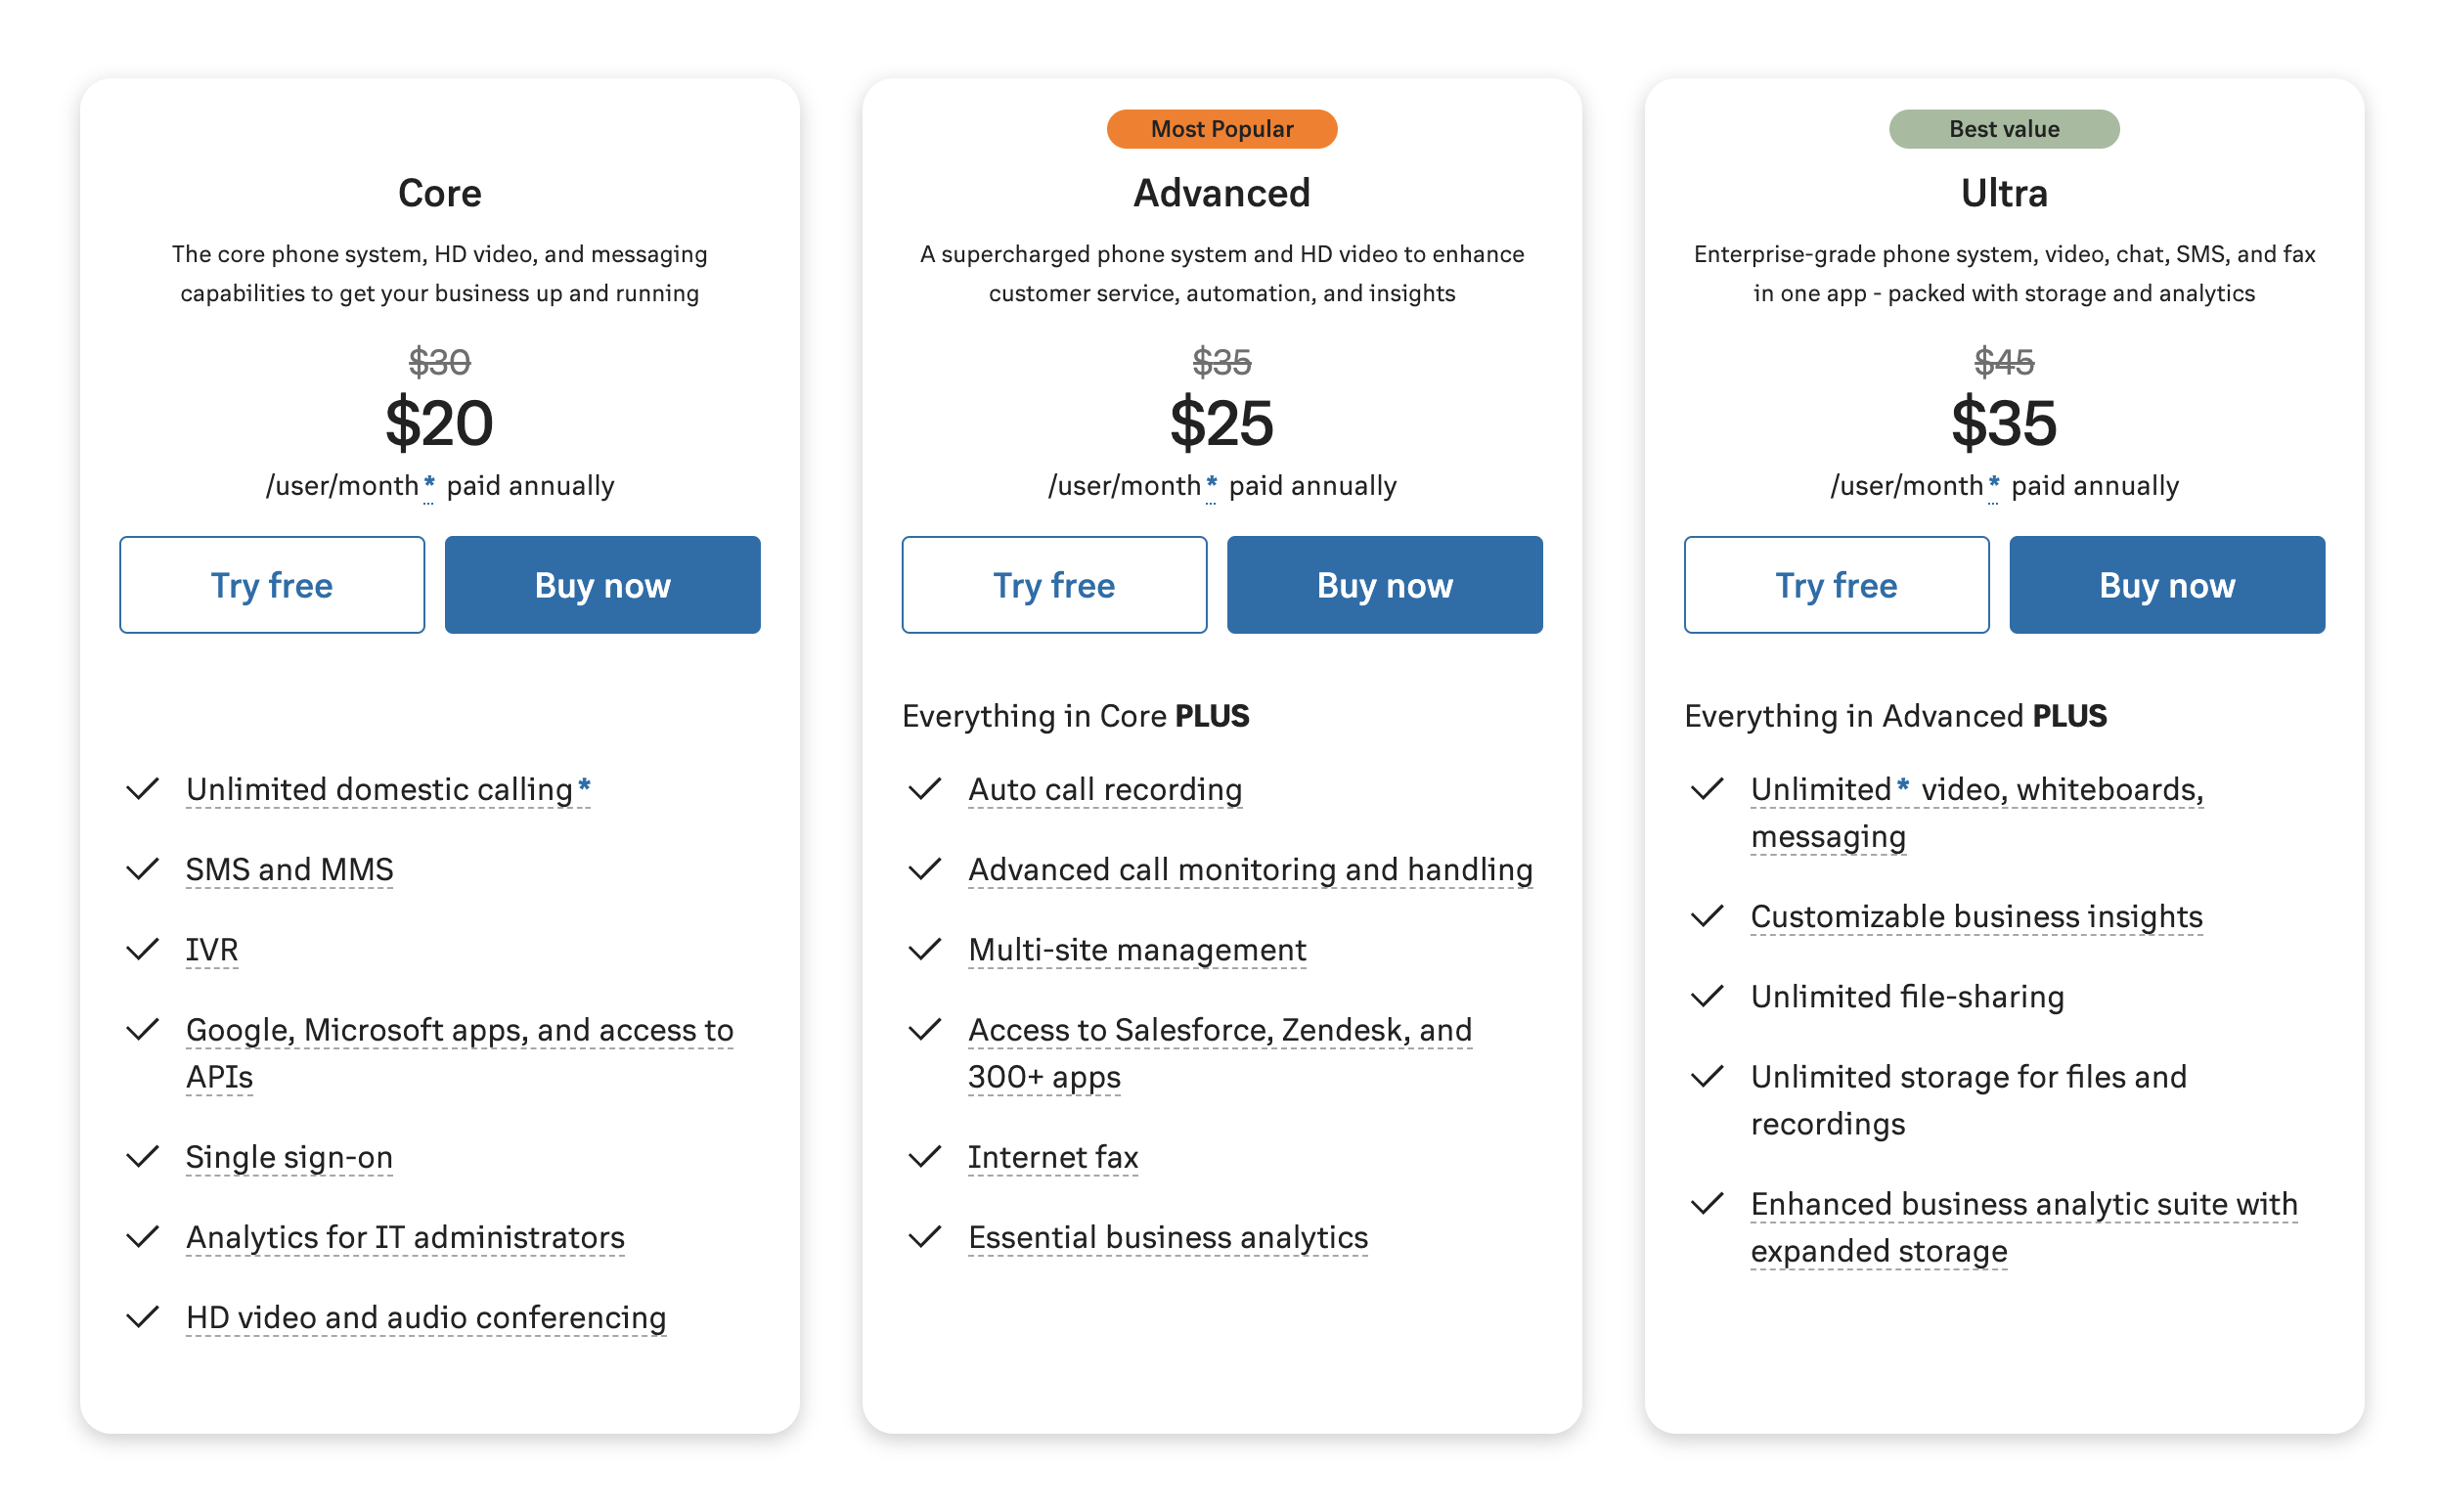Viewport: 2441px width, 1512px height.
Task: Click the Ultra plan 'Try free' button
Action: (1840, 584)
